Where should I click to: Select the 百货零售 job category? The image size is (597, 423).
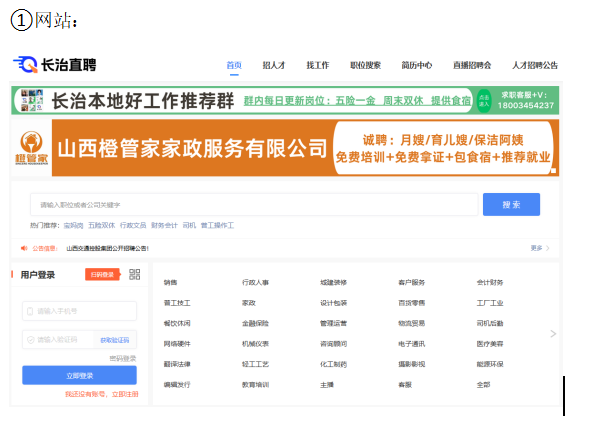[x=412, y=303]
